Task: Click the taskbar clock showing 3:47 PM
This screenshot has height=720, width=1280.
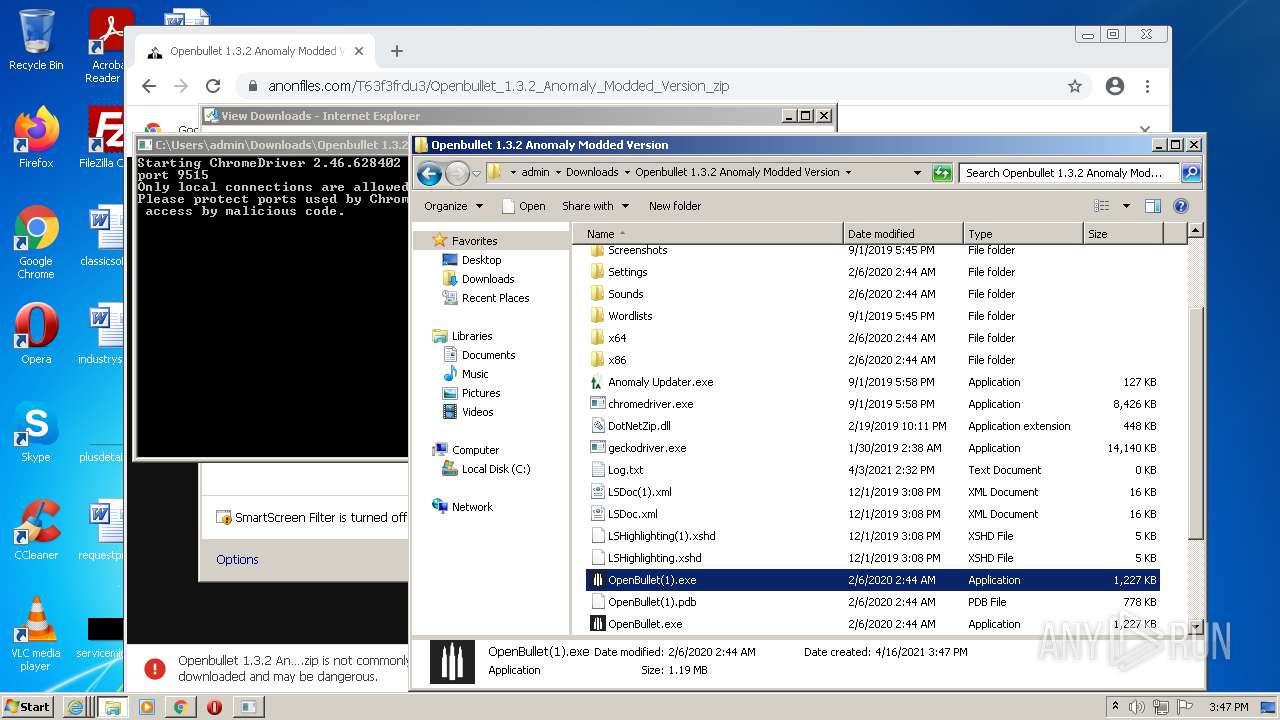Action: (1228, 707)
